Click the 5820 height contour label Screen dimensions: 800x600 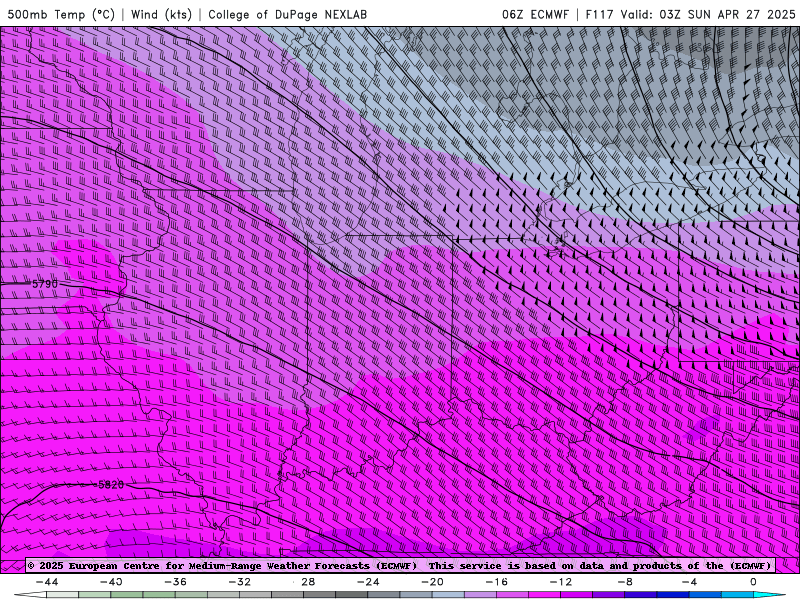111,485
